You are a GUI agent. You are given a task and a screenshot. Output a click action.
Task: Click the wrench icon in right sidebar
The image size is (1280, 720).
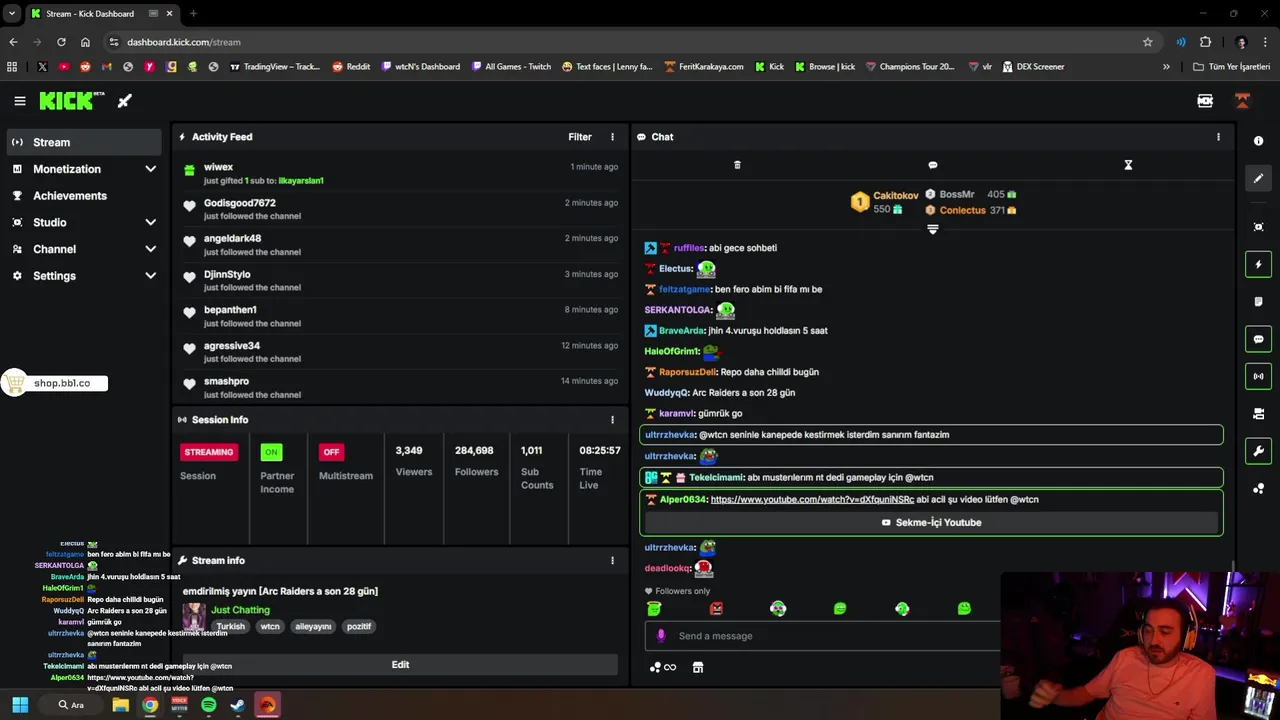[1259, 451]
